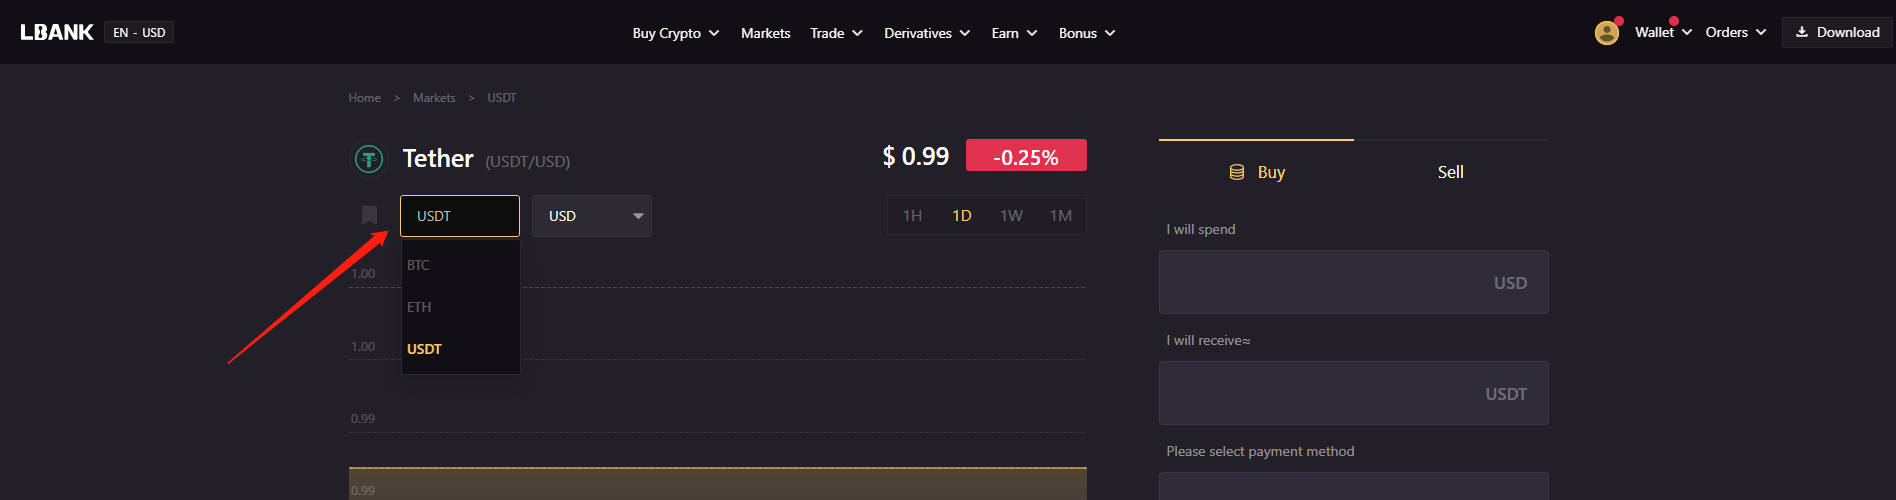Click the LBANK logo

(57, 32)
